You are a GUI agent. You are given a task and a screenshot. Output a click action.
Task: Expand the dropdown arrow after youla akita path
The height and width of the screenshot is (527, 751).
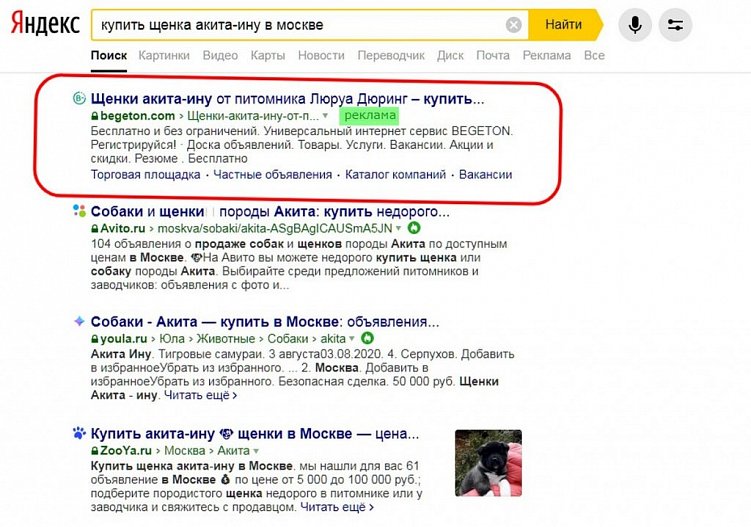(352, 339)
